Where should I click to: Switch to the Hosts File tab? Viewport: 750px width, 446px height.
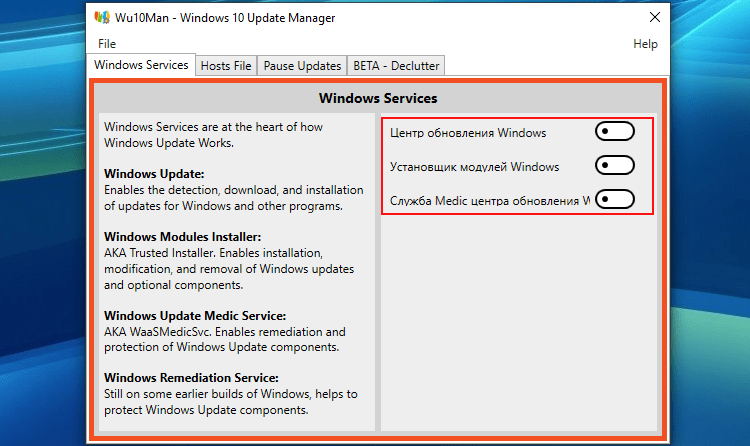[x=226, y=66]
